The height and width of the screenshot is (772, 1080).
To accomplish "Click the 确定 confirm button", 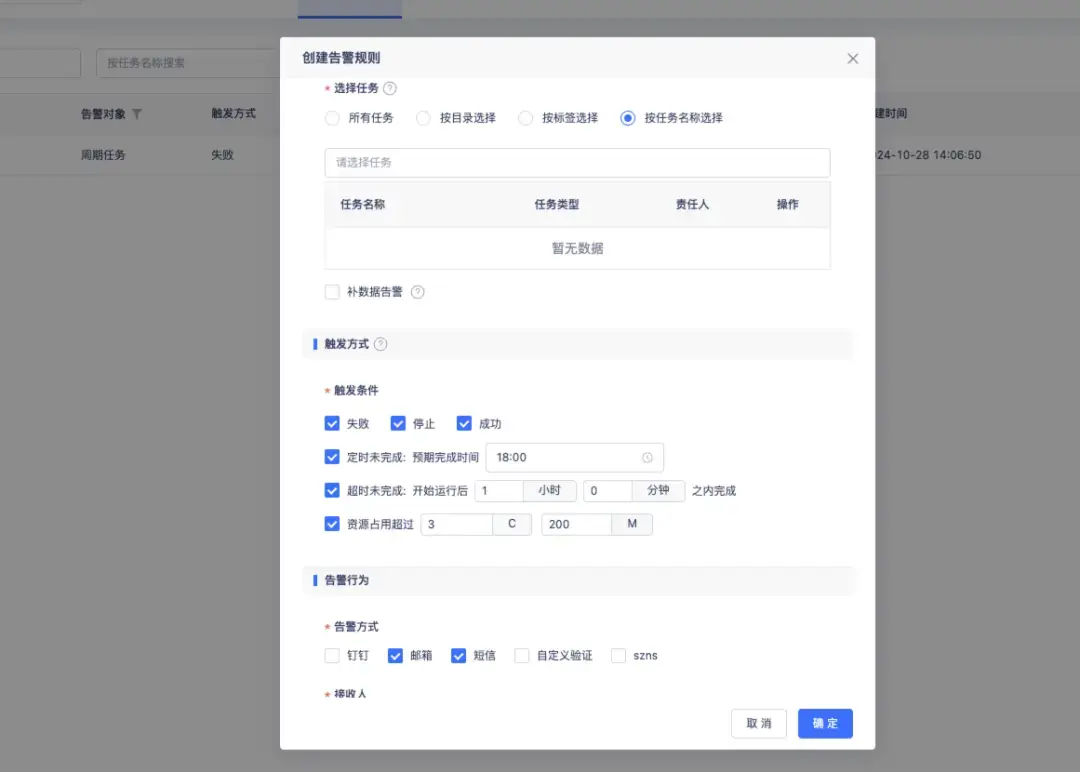I will coord(825,723).
